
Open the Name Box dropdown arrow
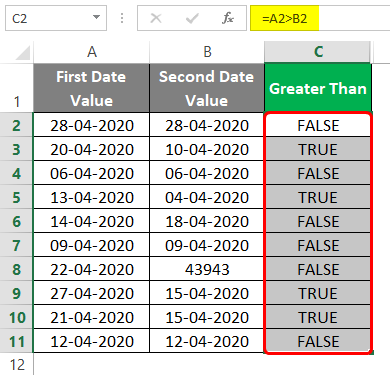click(x=96, y=17)
